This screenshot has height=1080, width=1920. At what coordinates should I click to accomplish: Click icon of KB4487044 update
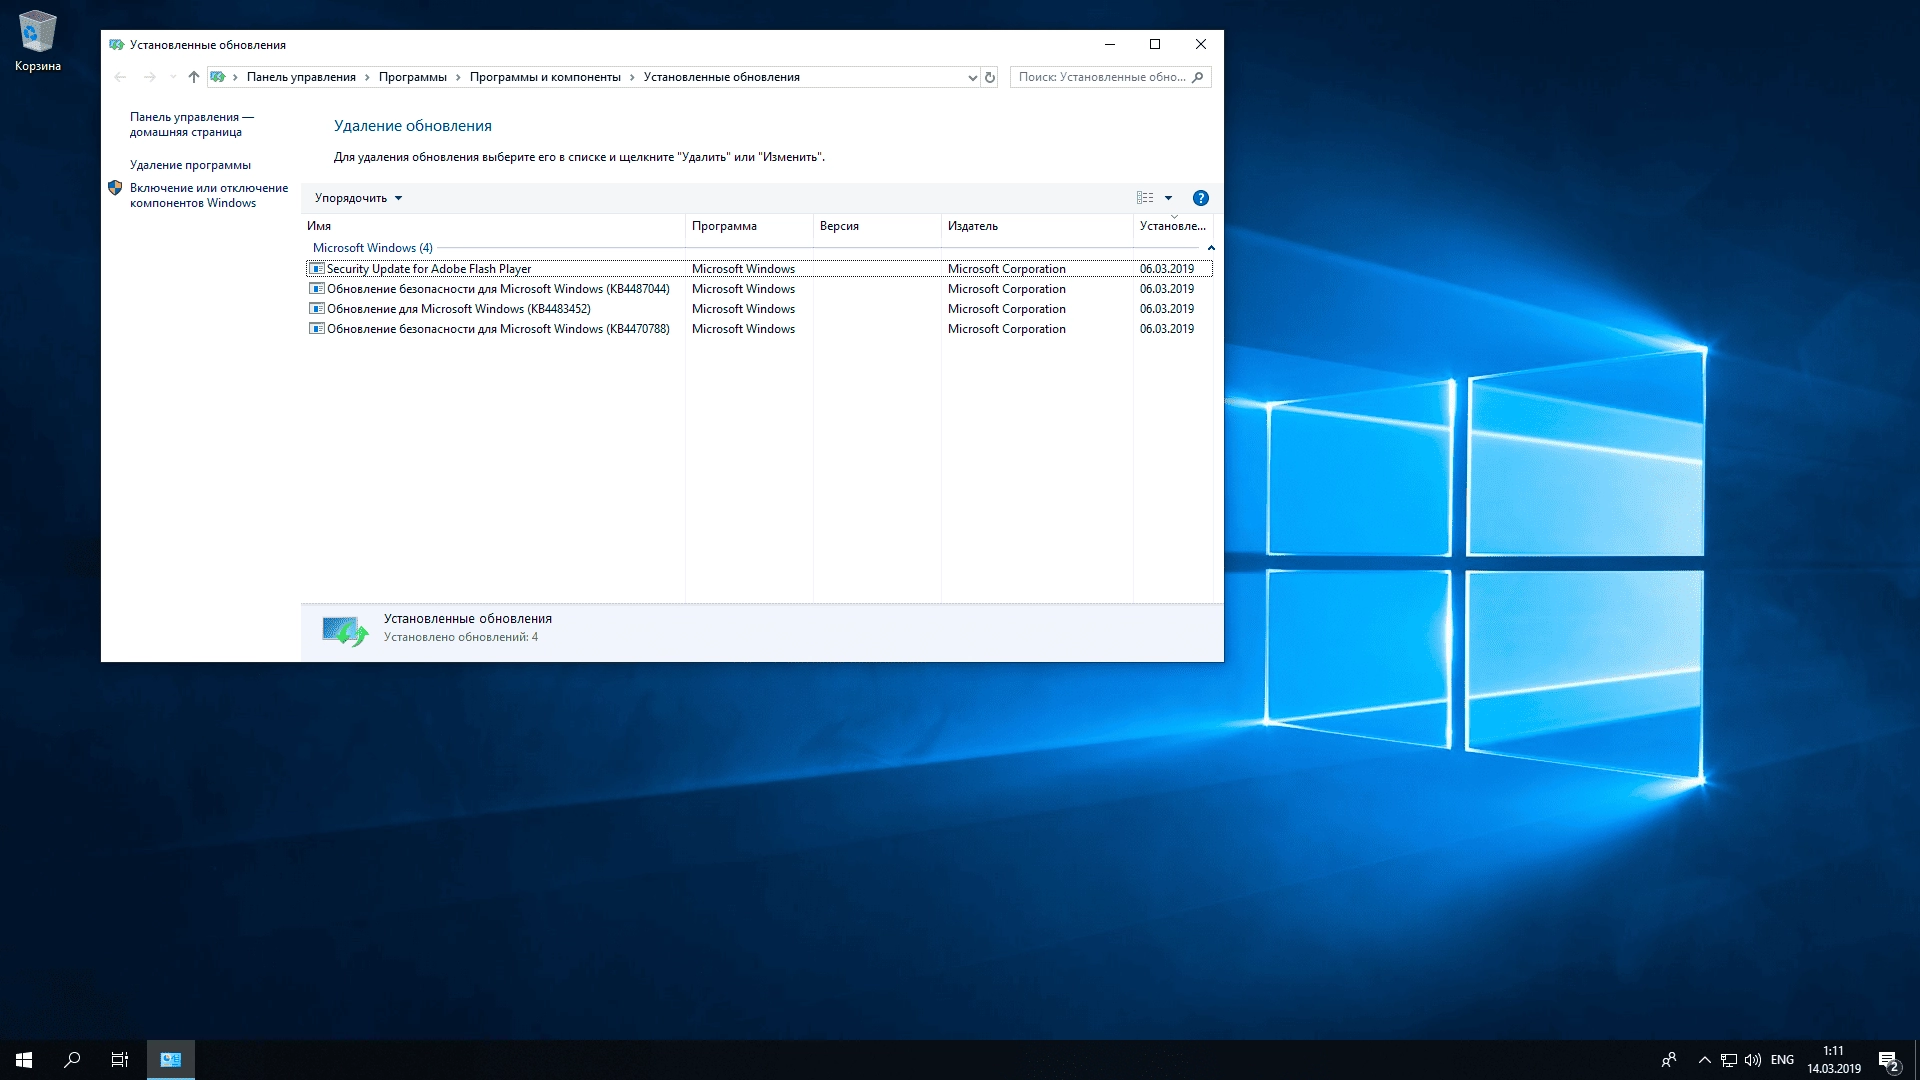317,289
